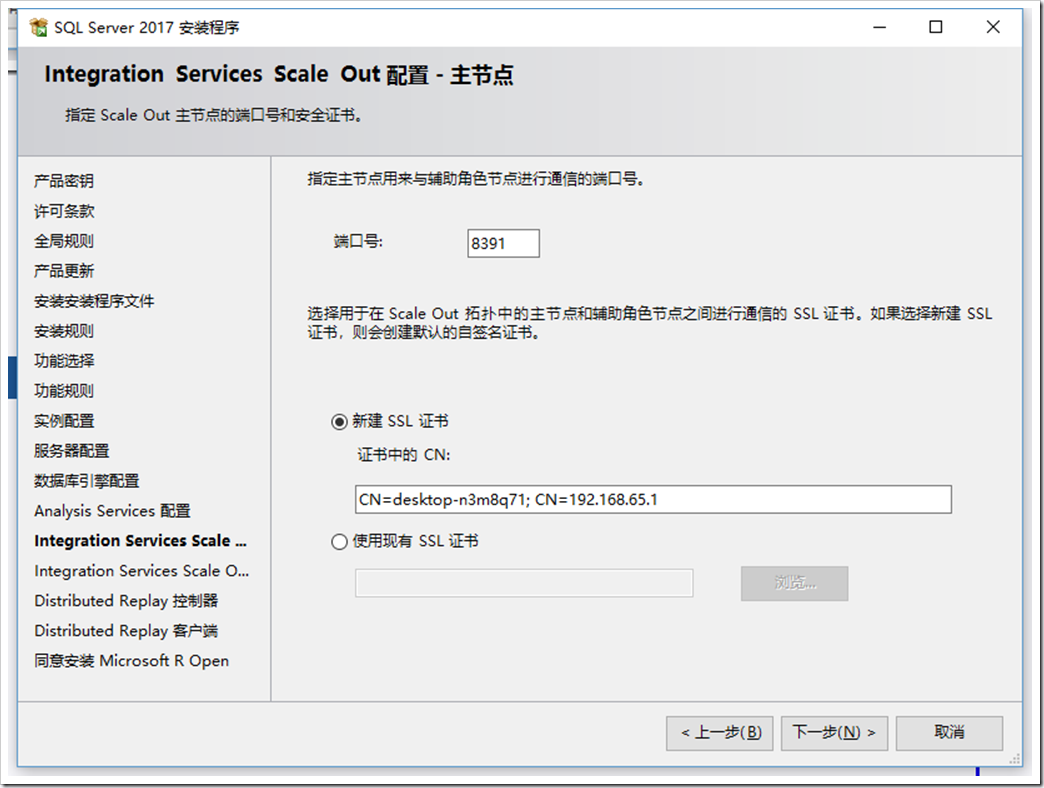Select 同意安装 Microsoft R Open step
Image resolution: width=1044 pixels, height=788 pixels.
point(131,660)
